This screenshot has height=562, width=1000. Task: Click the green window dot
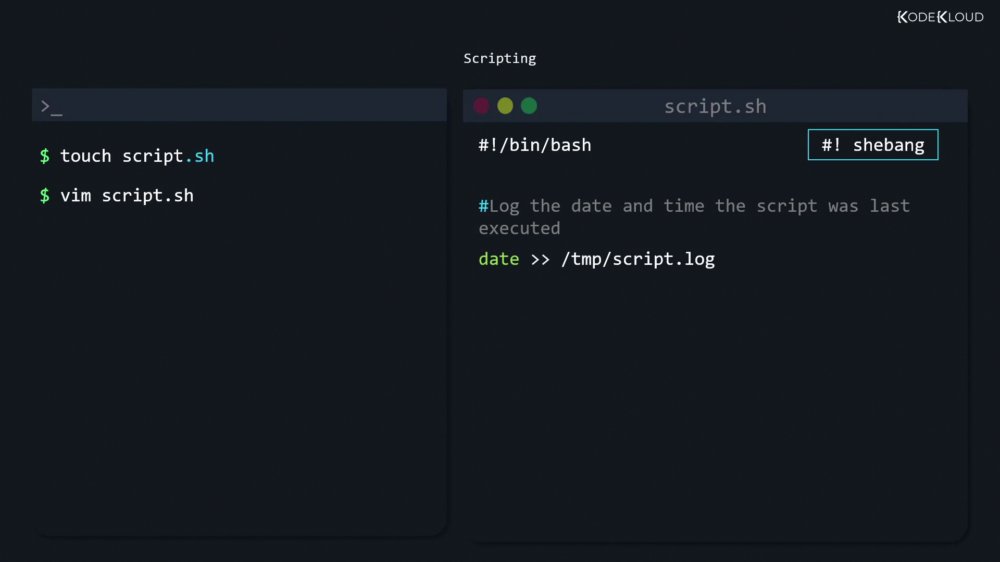tap(529, 106)
